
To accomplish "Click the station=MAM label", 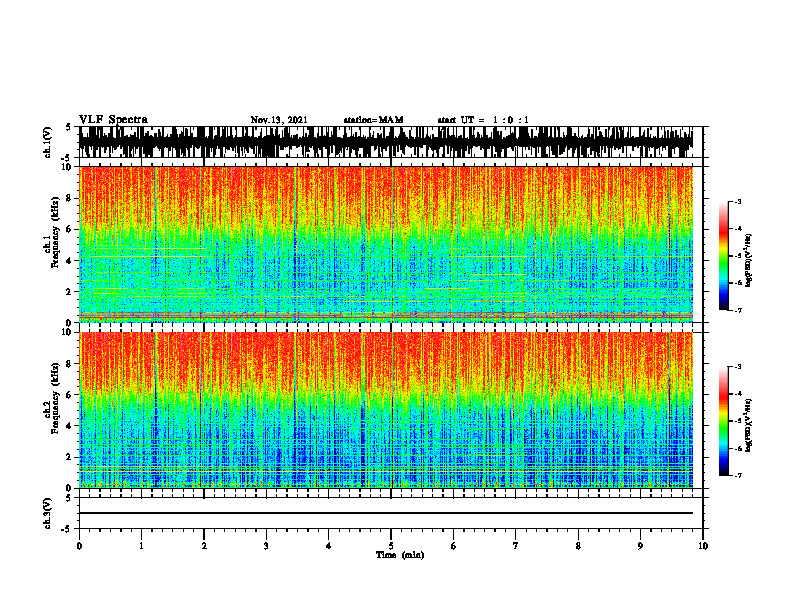I will (x=373, y=120).
